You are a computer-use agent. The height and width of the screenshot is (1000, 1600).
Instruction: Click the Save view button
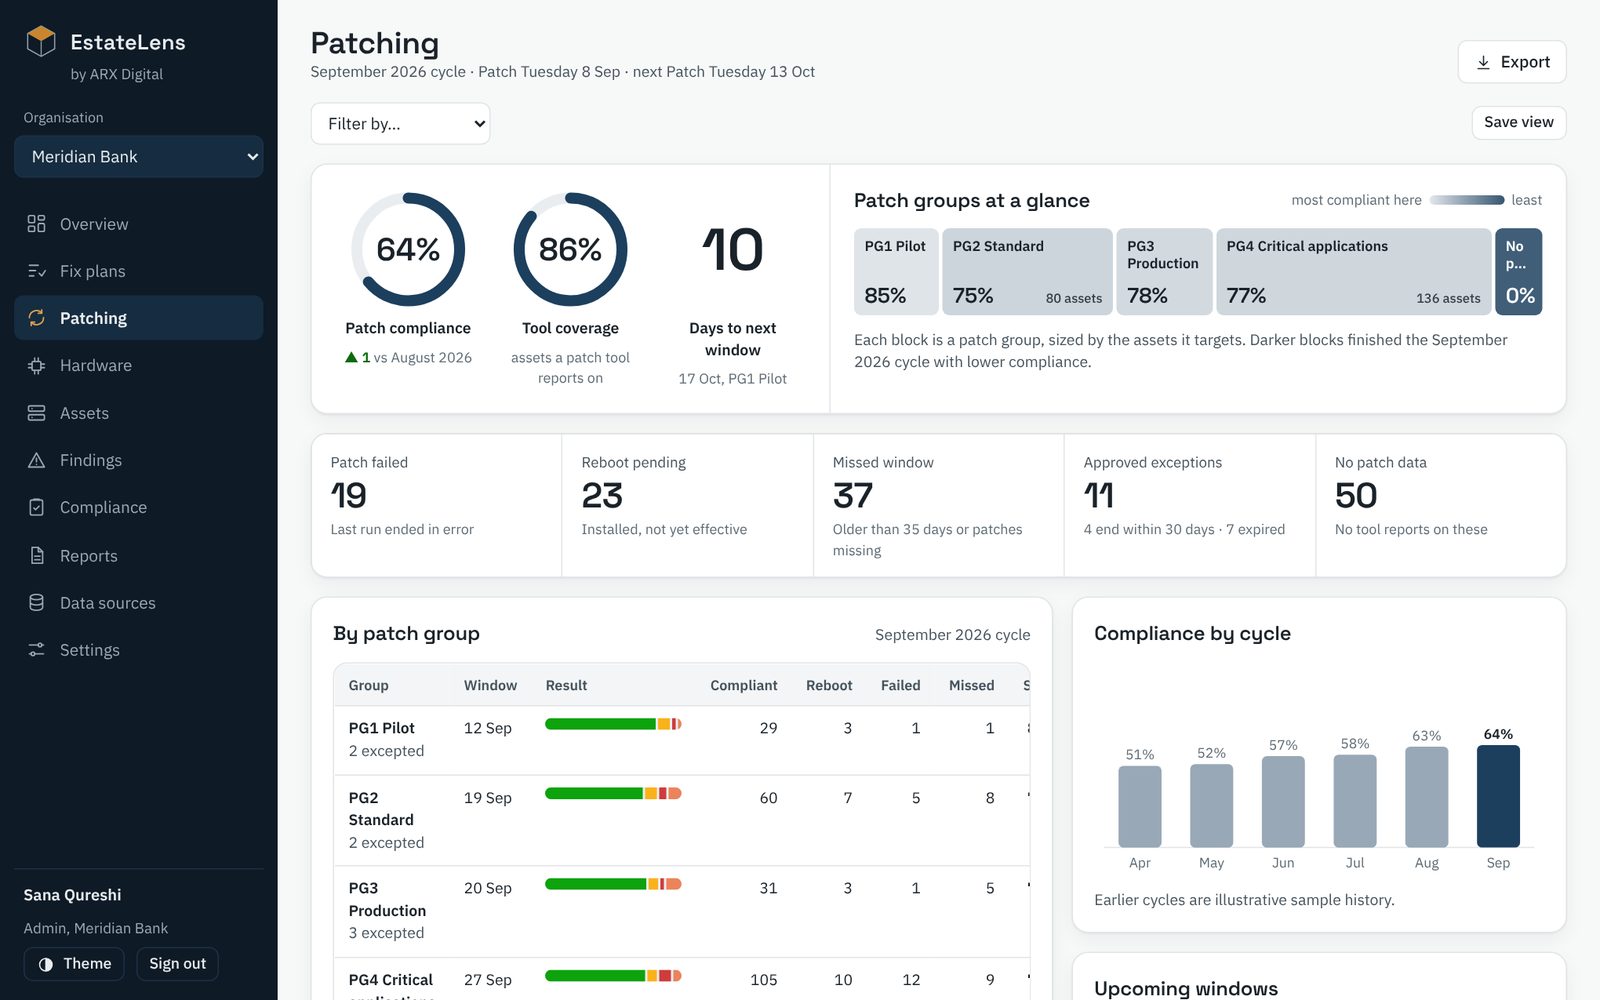1518,122
